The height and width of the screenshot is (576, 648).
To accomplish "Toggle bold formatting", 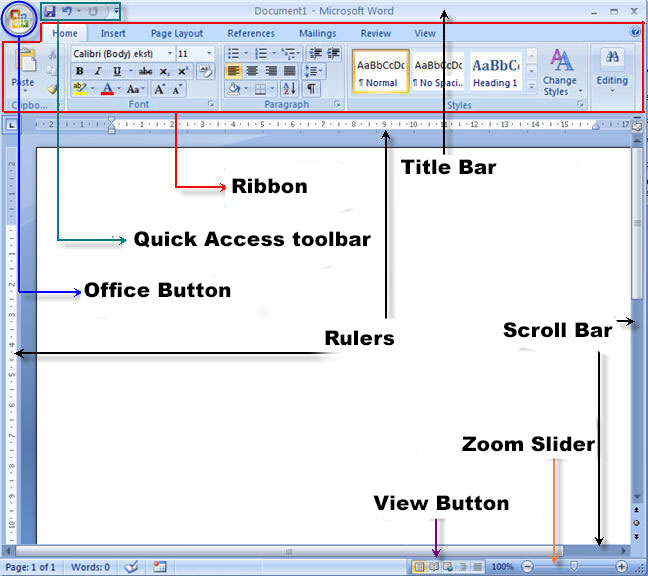I will 80,71.
